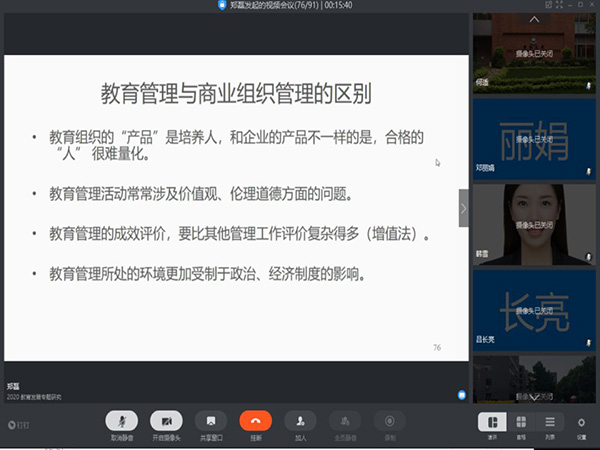Viewport: 600px width, 450px height.
Task: Click the microphone status icon on 长亮 tile
Action: tap(589, 343)
